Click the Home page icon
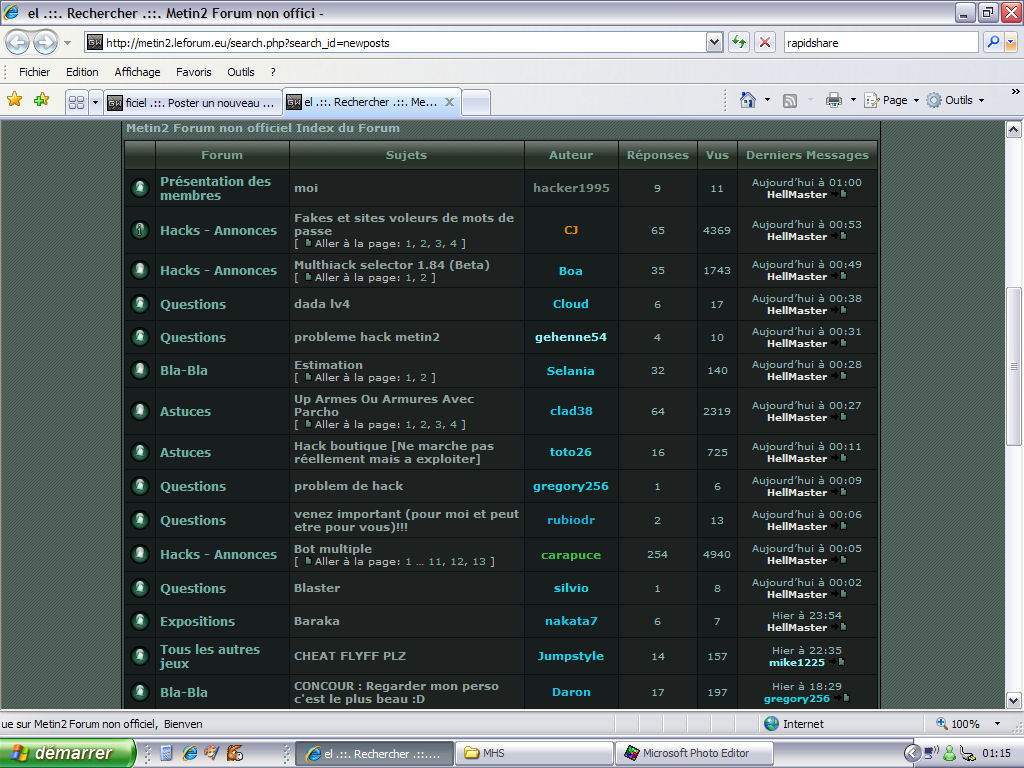The height and width of the screenshot is (768, 1024). (748, 100)
